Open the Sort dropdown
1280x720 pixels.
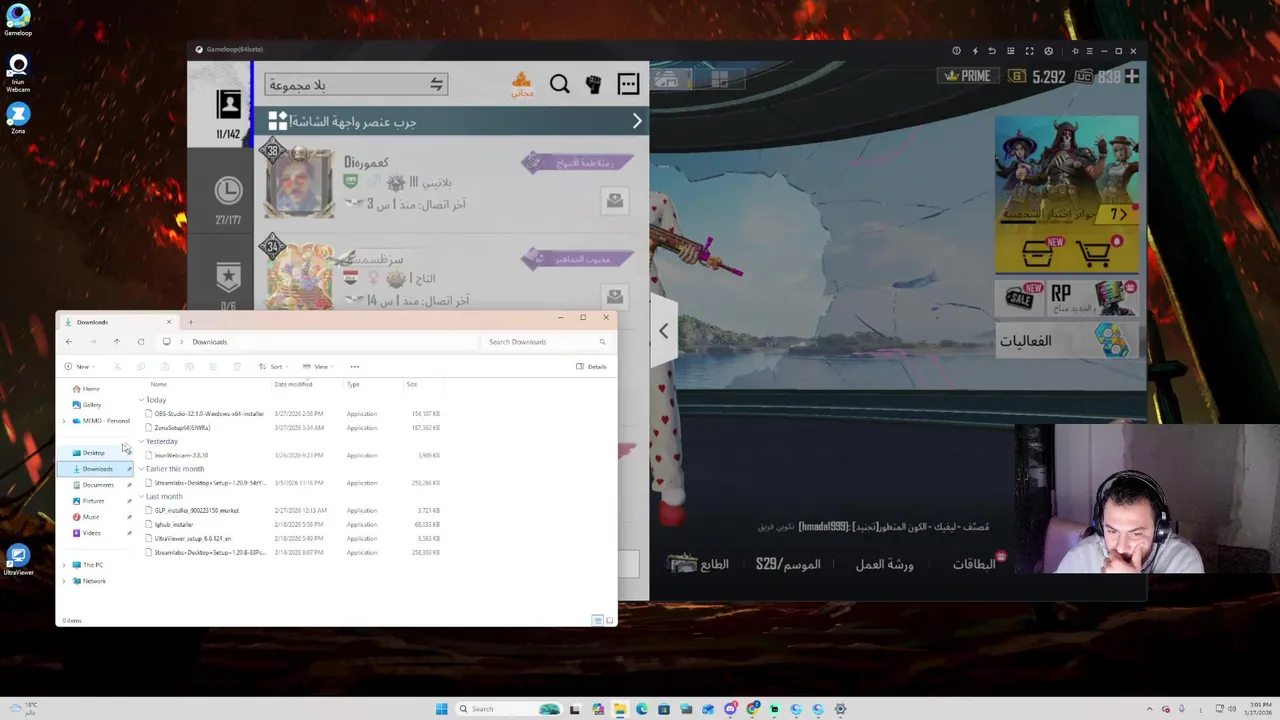point(271,367)
